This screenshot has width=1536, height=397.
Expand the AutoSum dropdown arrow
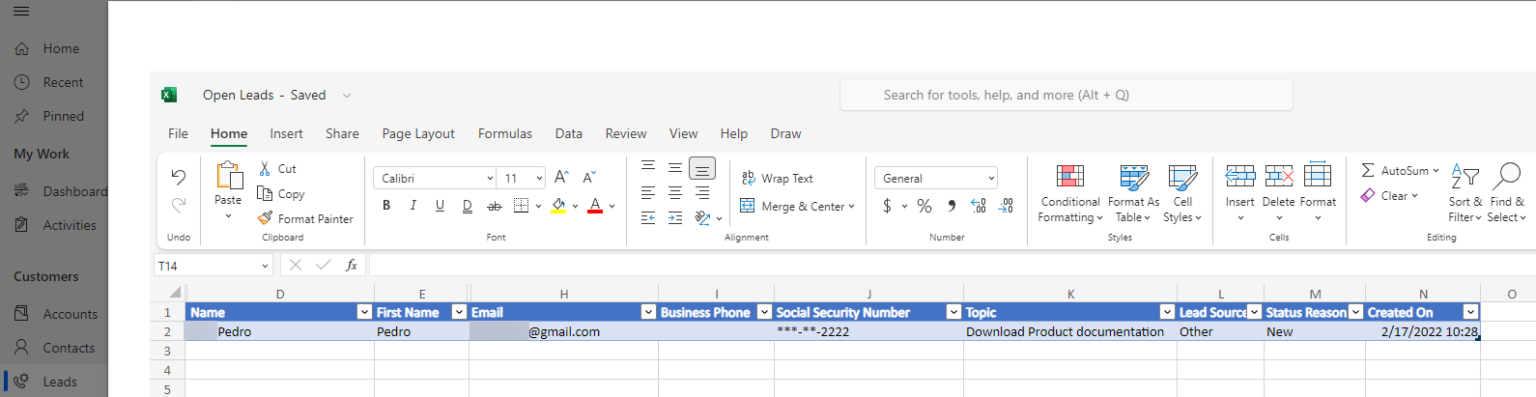click(1436, 171)
